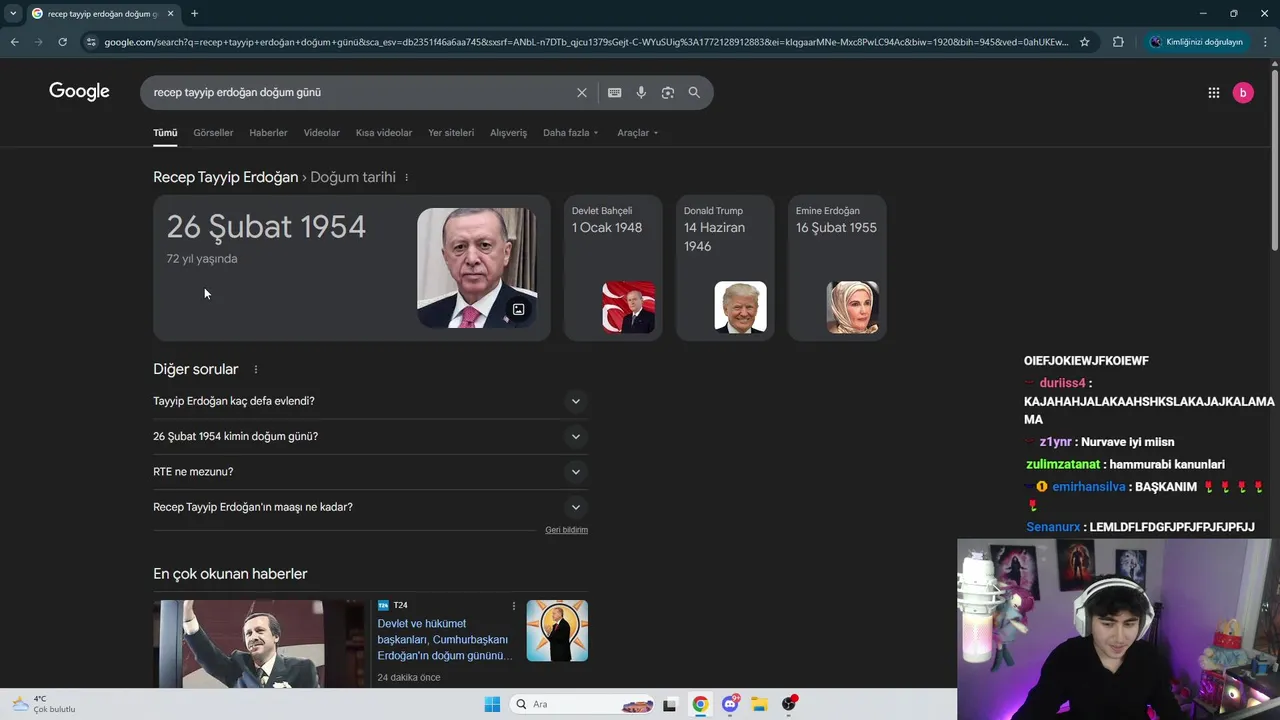Open OBS Studio from taskbar
This screenshot has height=720, width=1280.
coord(789,704)
